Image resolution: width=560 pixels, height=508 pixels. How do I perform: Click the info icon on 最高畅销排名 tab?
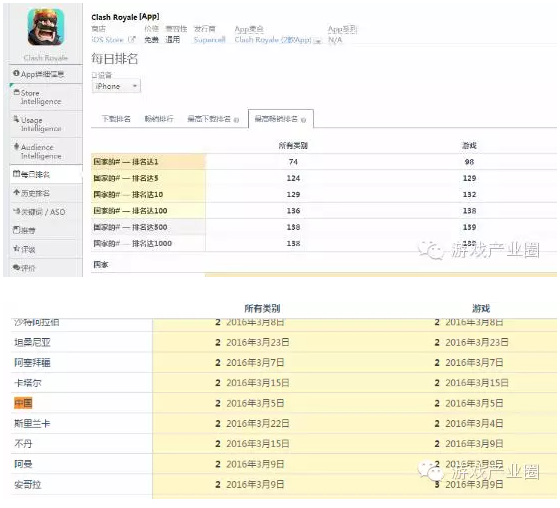pyautogui.click(x=303, y=120)
